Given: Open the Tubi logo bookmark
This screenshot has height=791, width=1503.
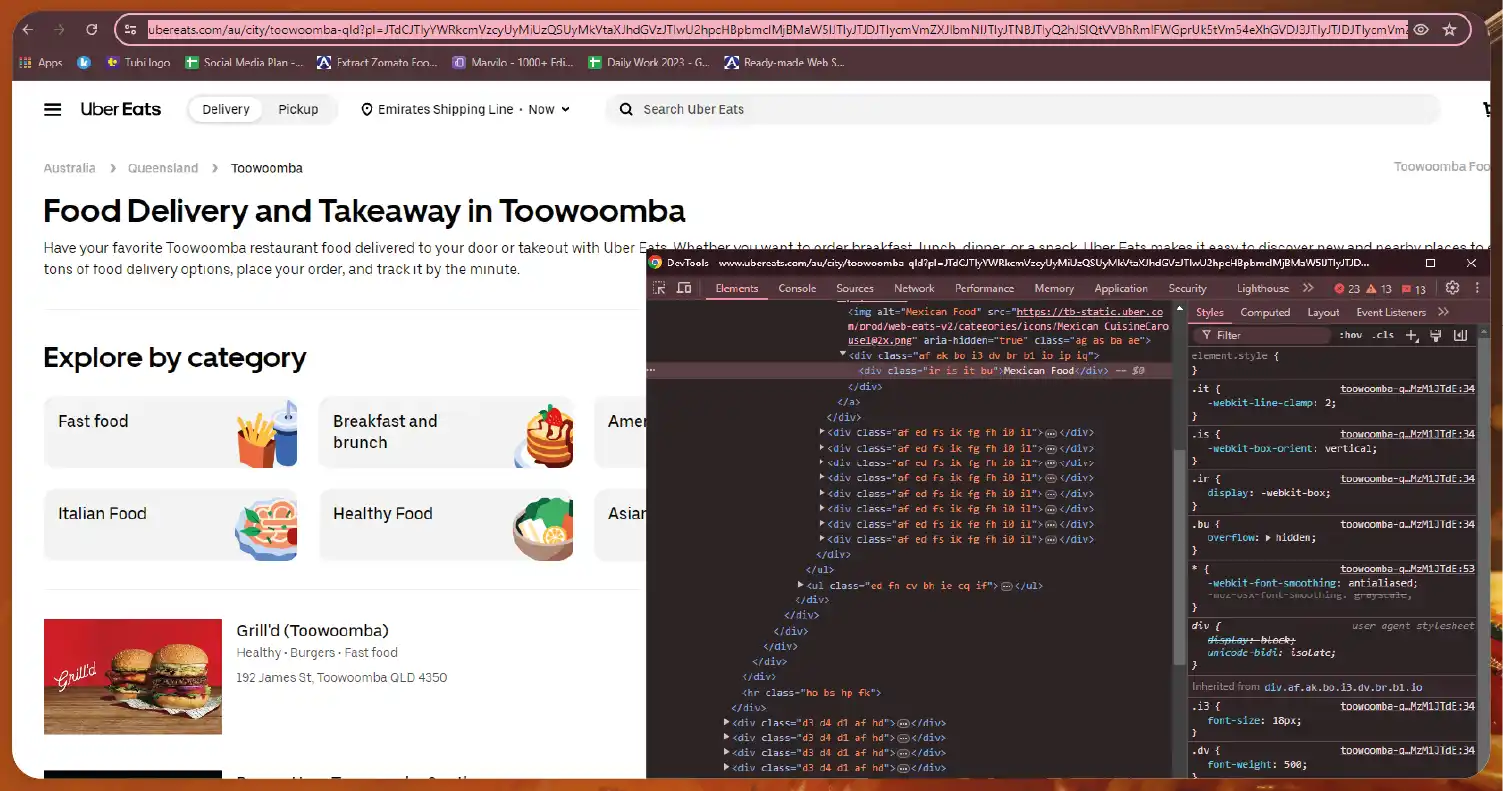Looking at the screenshot, I should click(137, 62).
